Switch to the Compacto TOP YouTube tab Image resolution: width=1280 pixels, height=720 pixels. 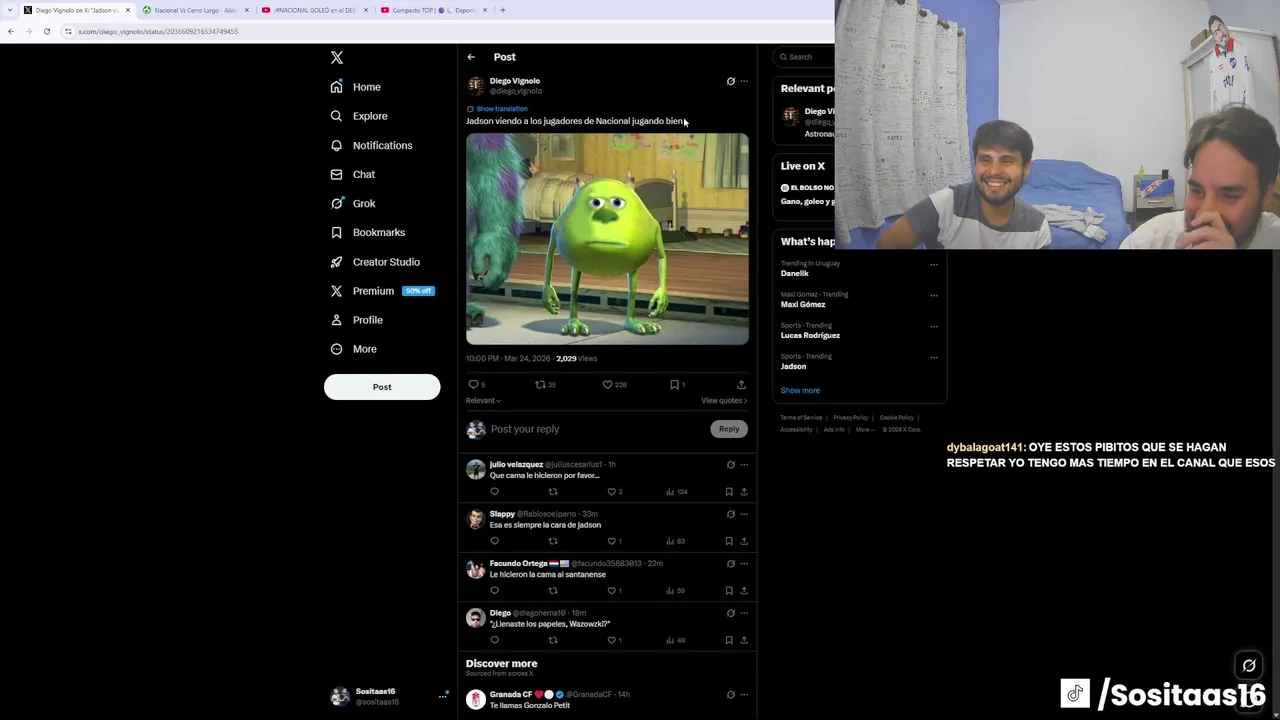[432, 10]
